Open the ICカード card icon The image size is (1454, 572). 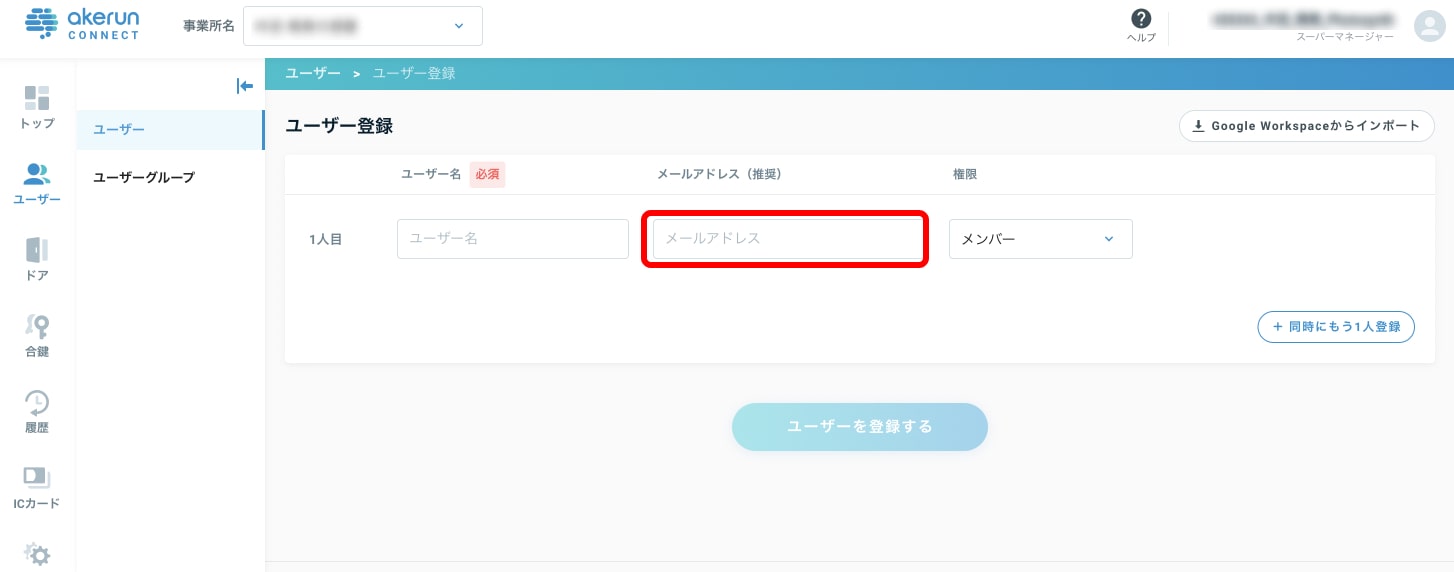[x=37, y=478]
